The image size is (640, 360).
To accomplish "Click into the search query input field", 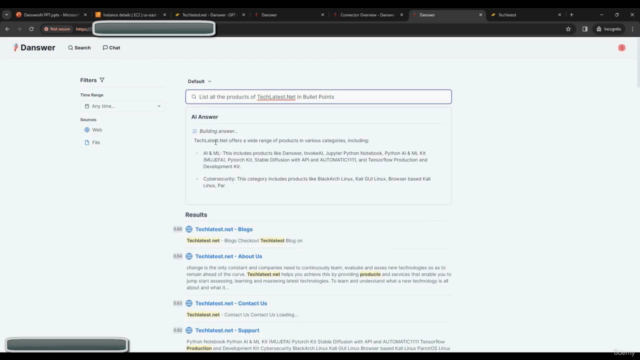I will 318,97.
